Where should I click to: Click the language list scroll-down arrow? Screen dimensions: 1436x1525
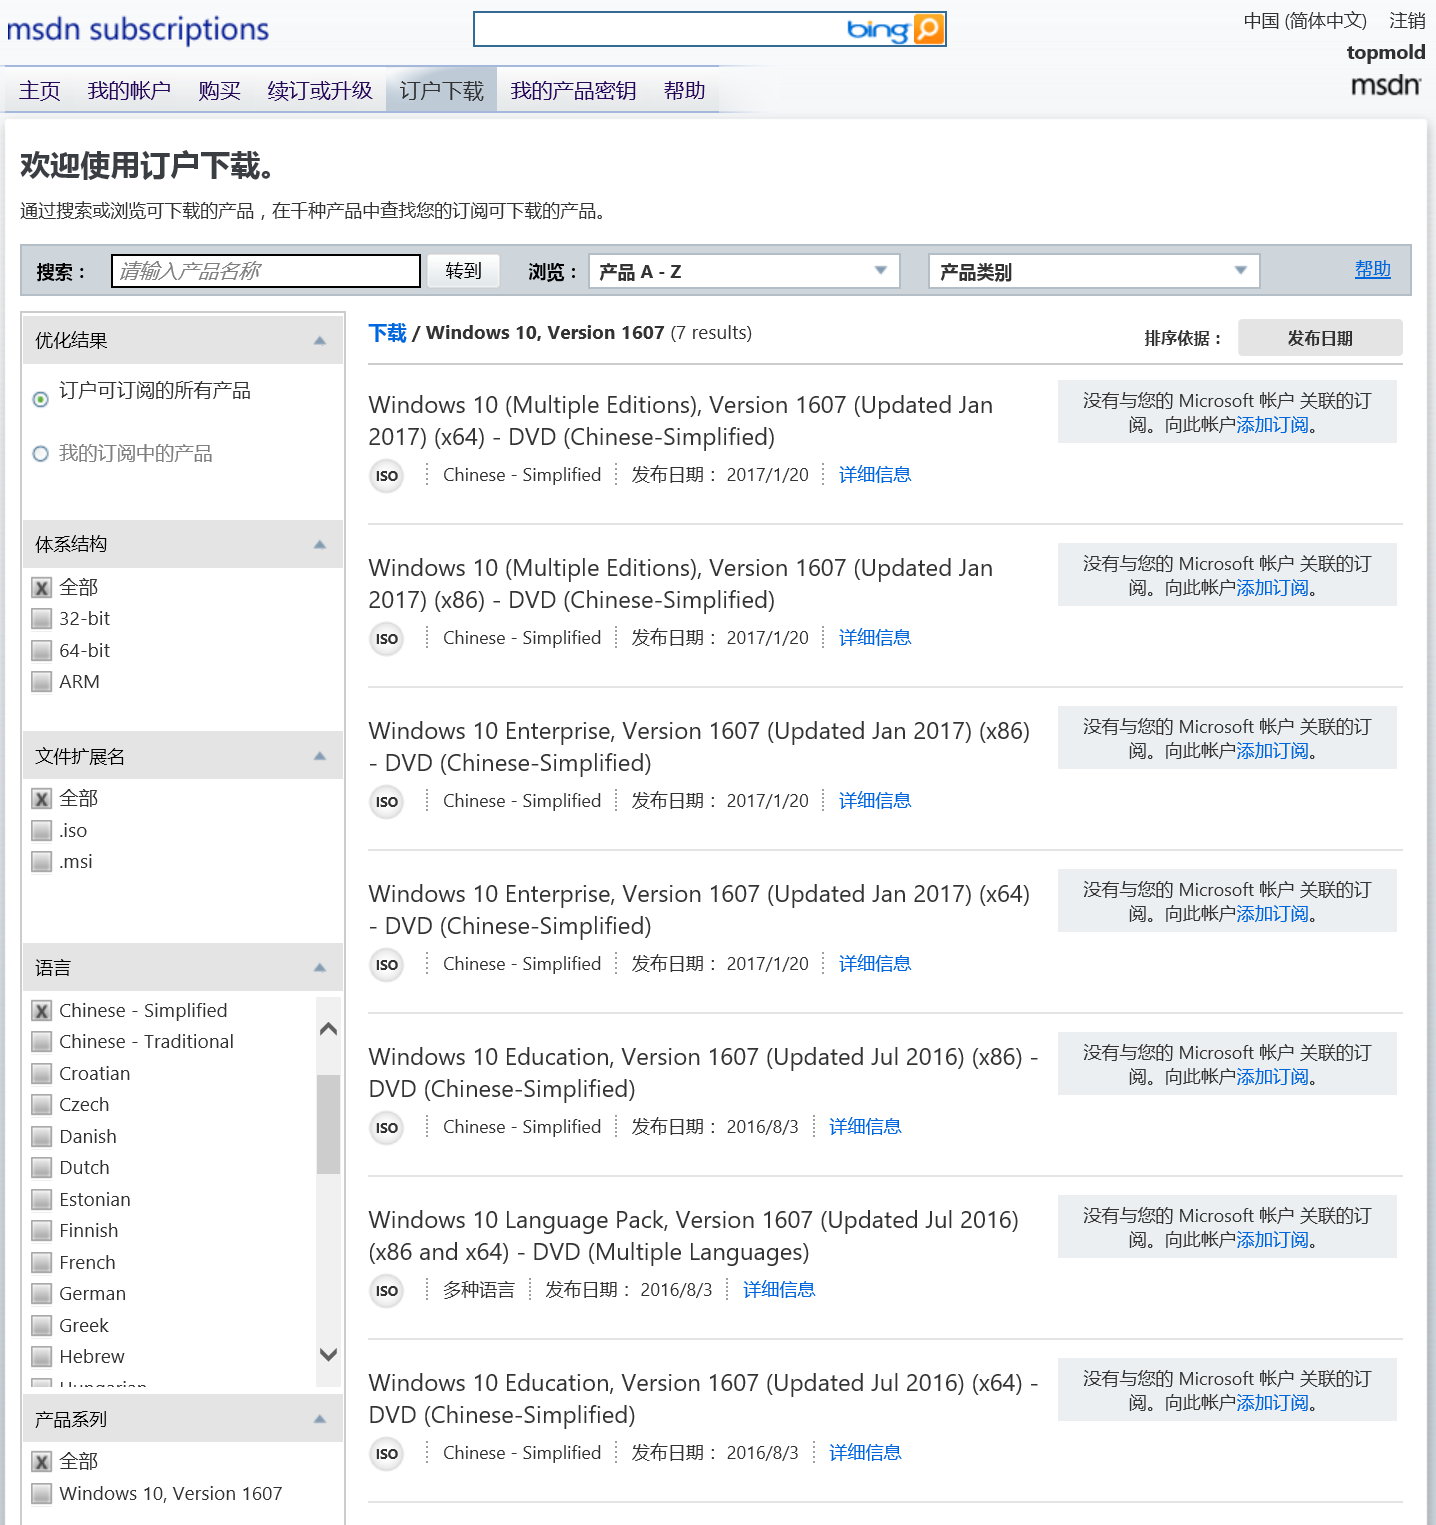(328, 1355)
